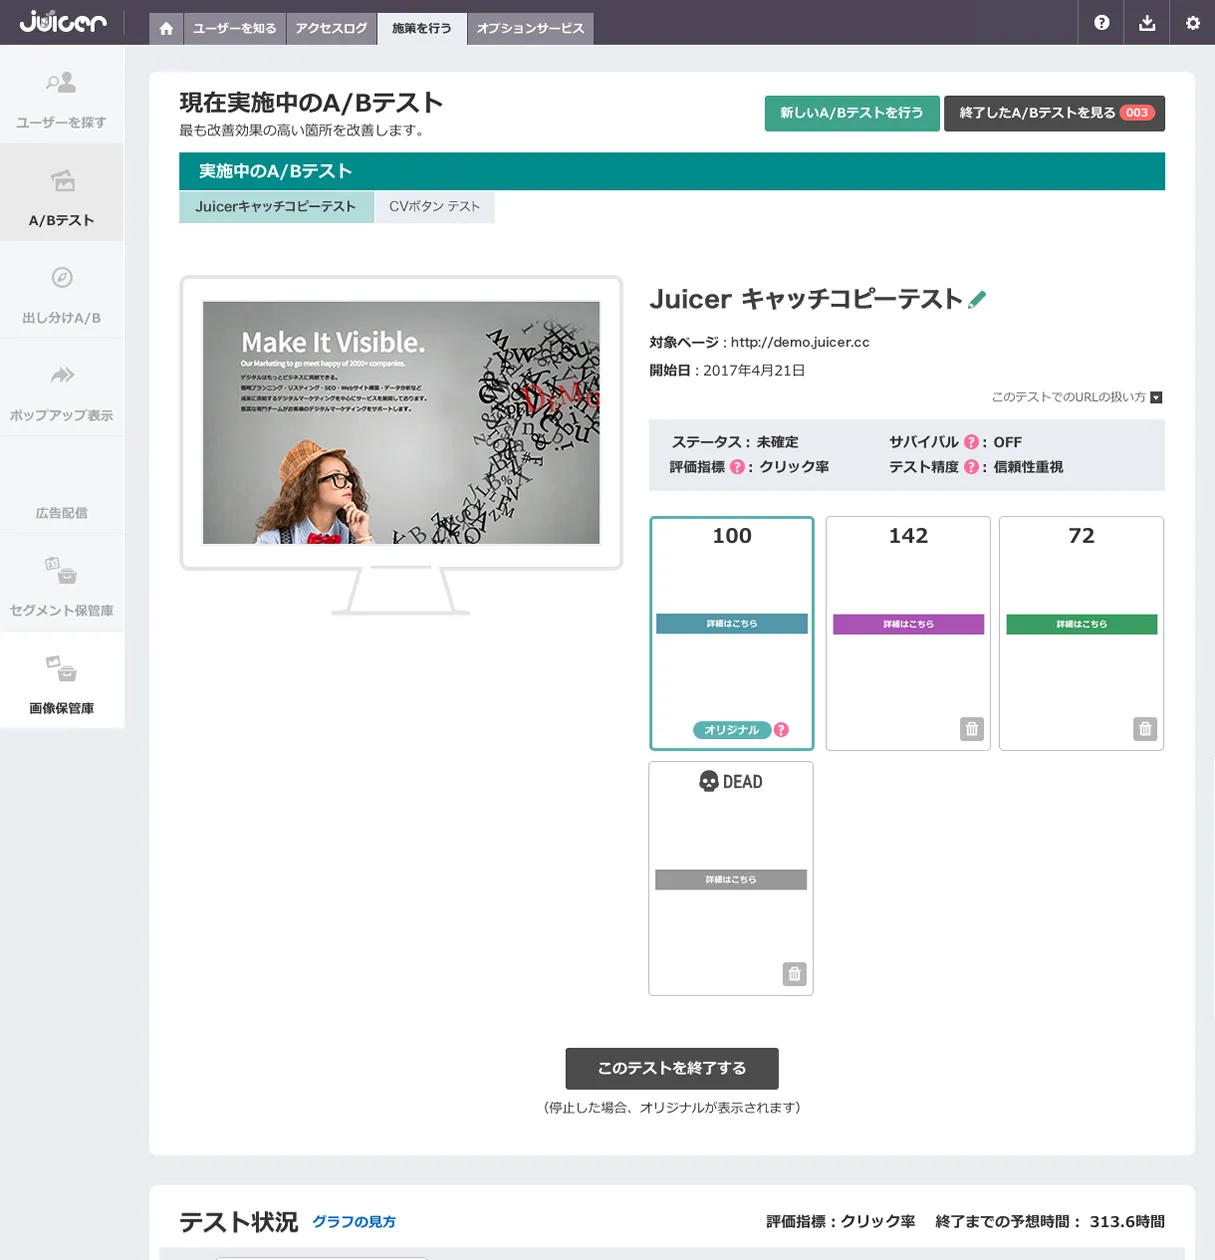1215x1260 pixels.
Task: Click 新しいA/Bテストを行う button
Action: pos(851,113)
